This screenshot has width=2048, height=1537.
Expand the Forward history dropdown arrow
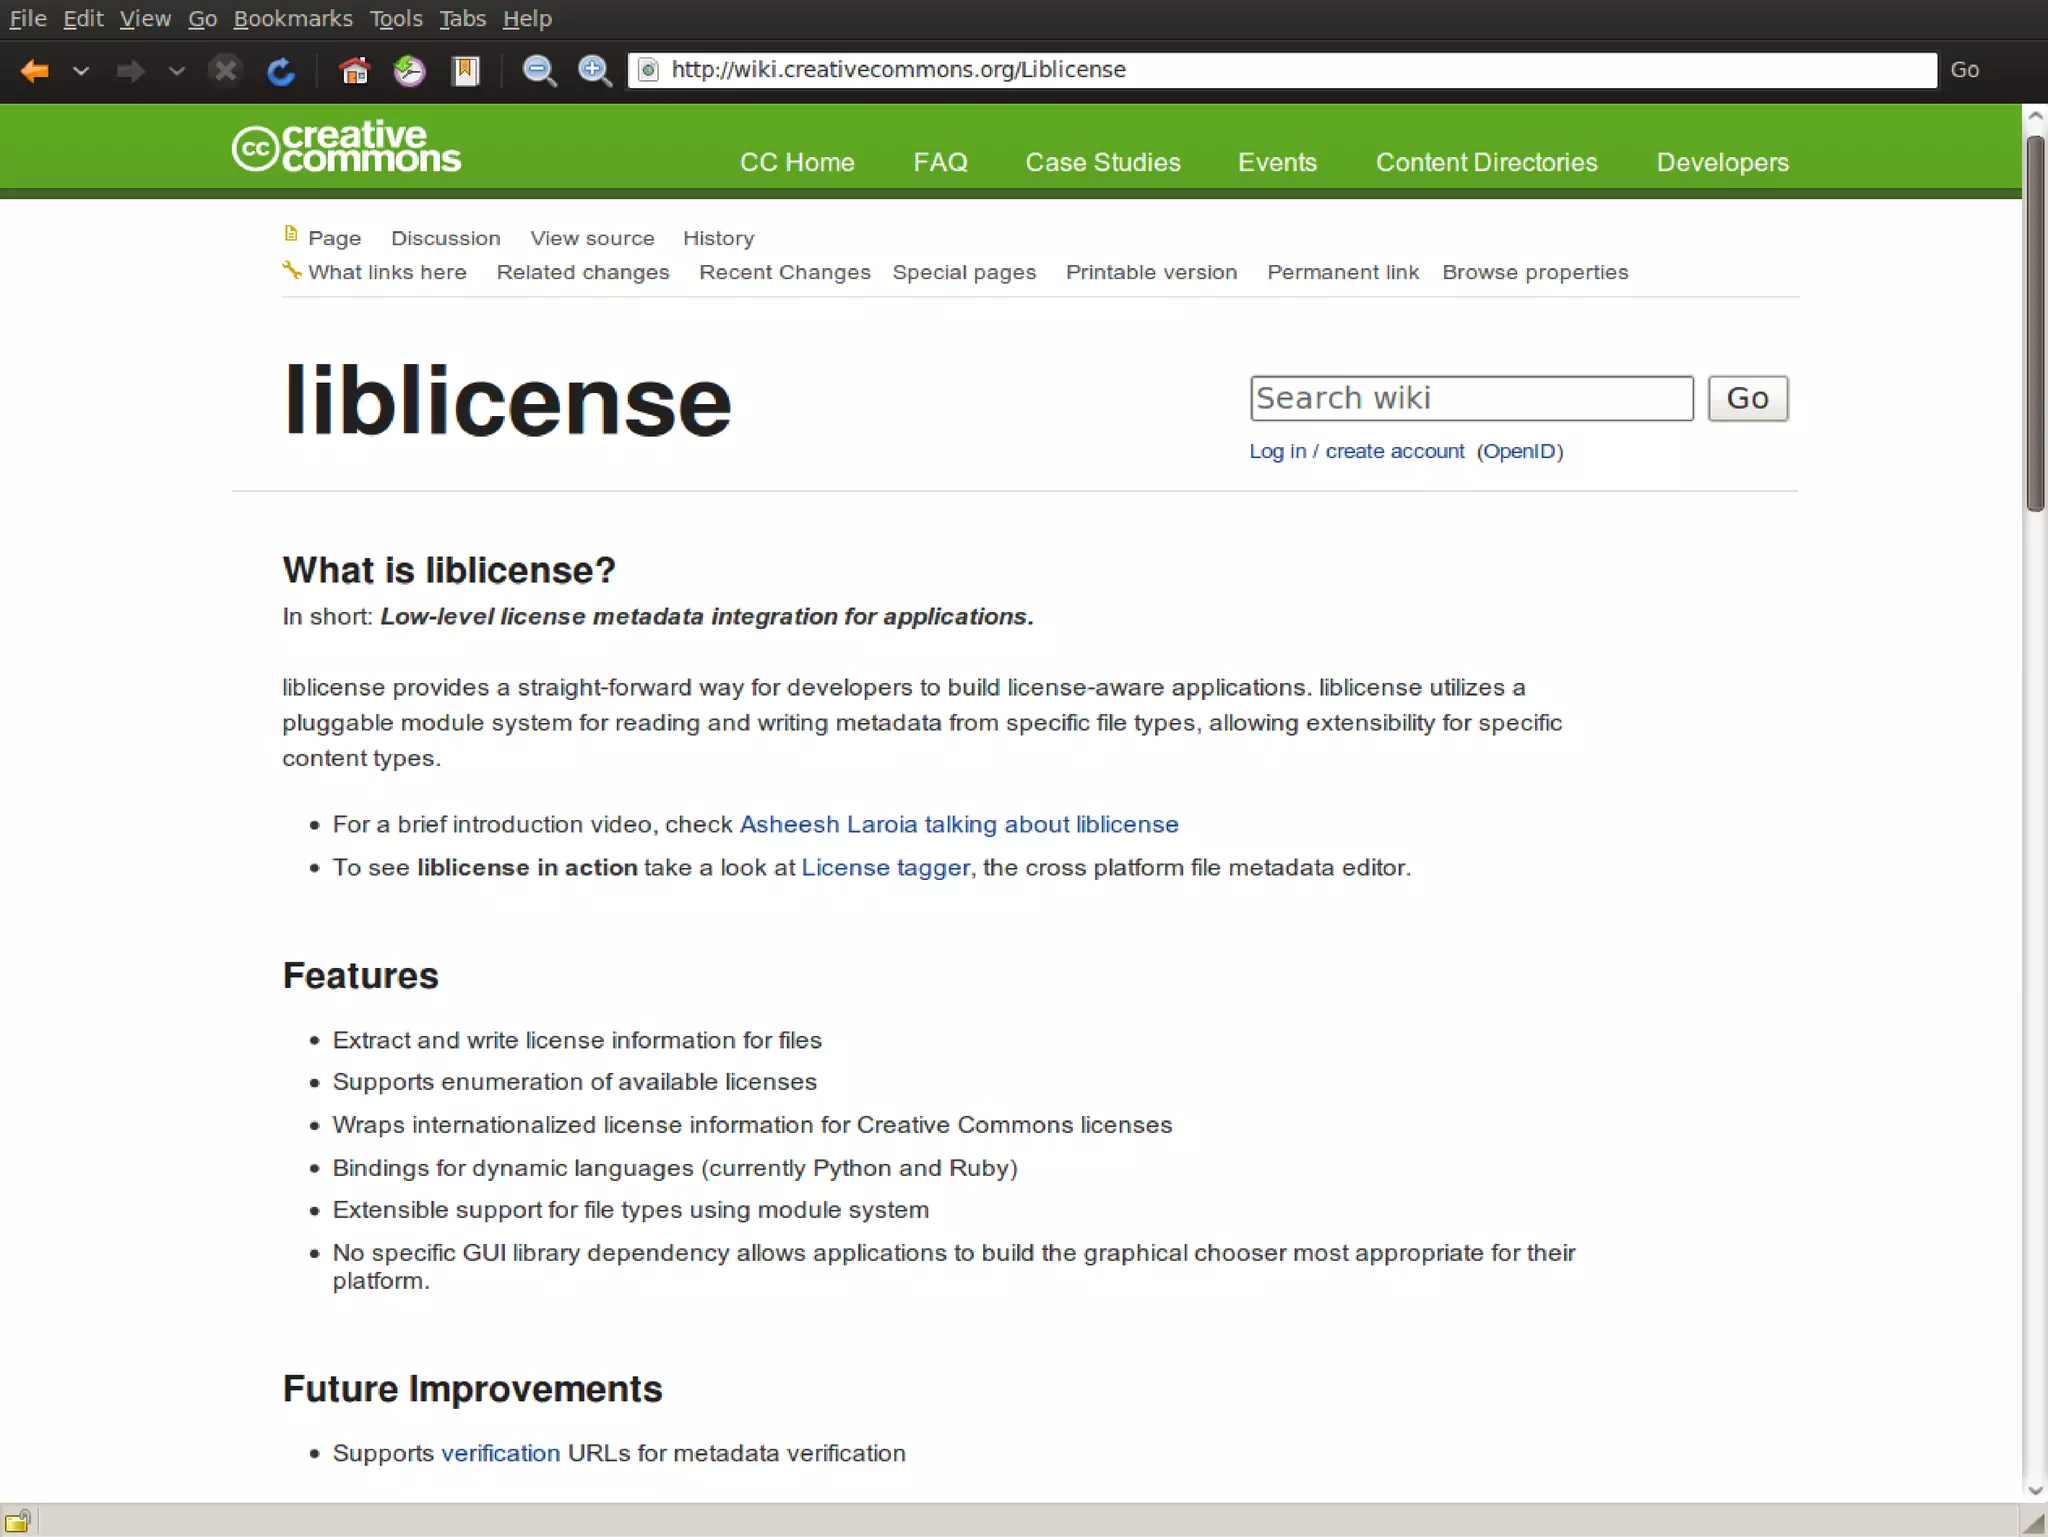[177, 71]
